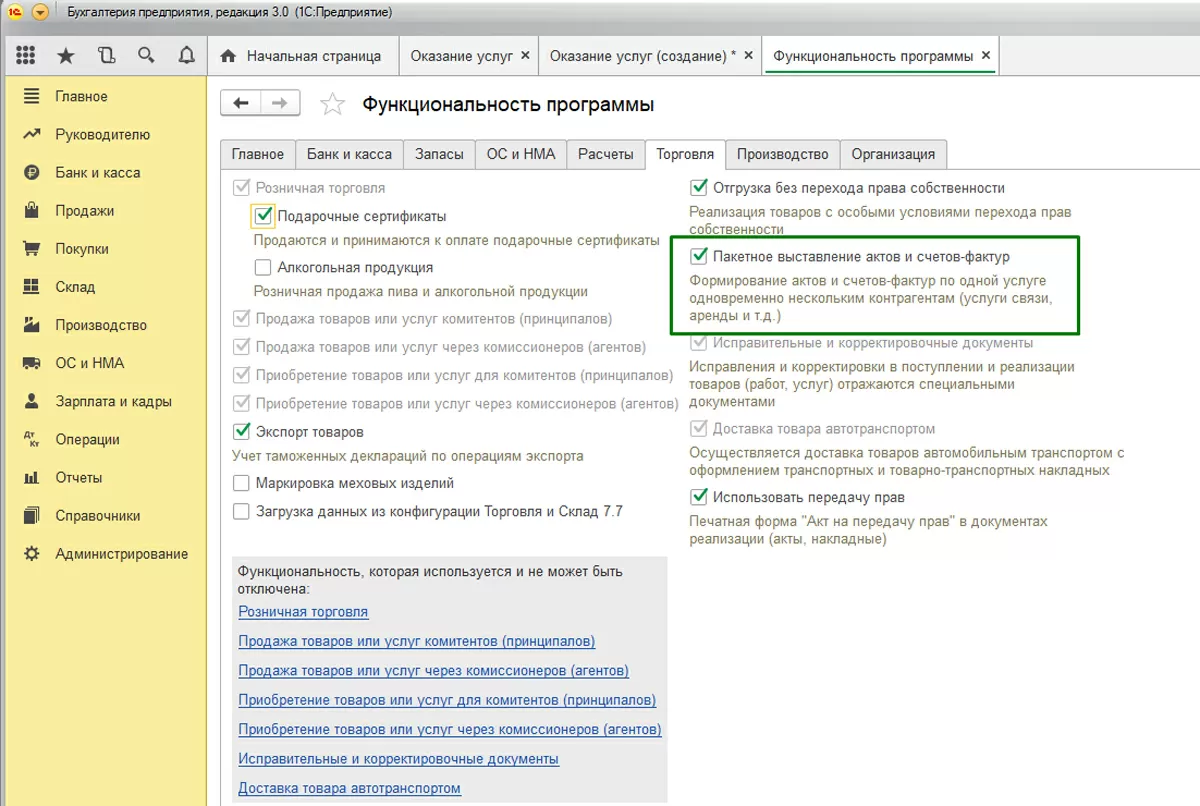
Task: Click the Search magnifier icon
Action: pyautogui.click(x=146, y=56)
